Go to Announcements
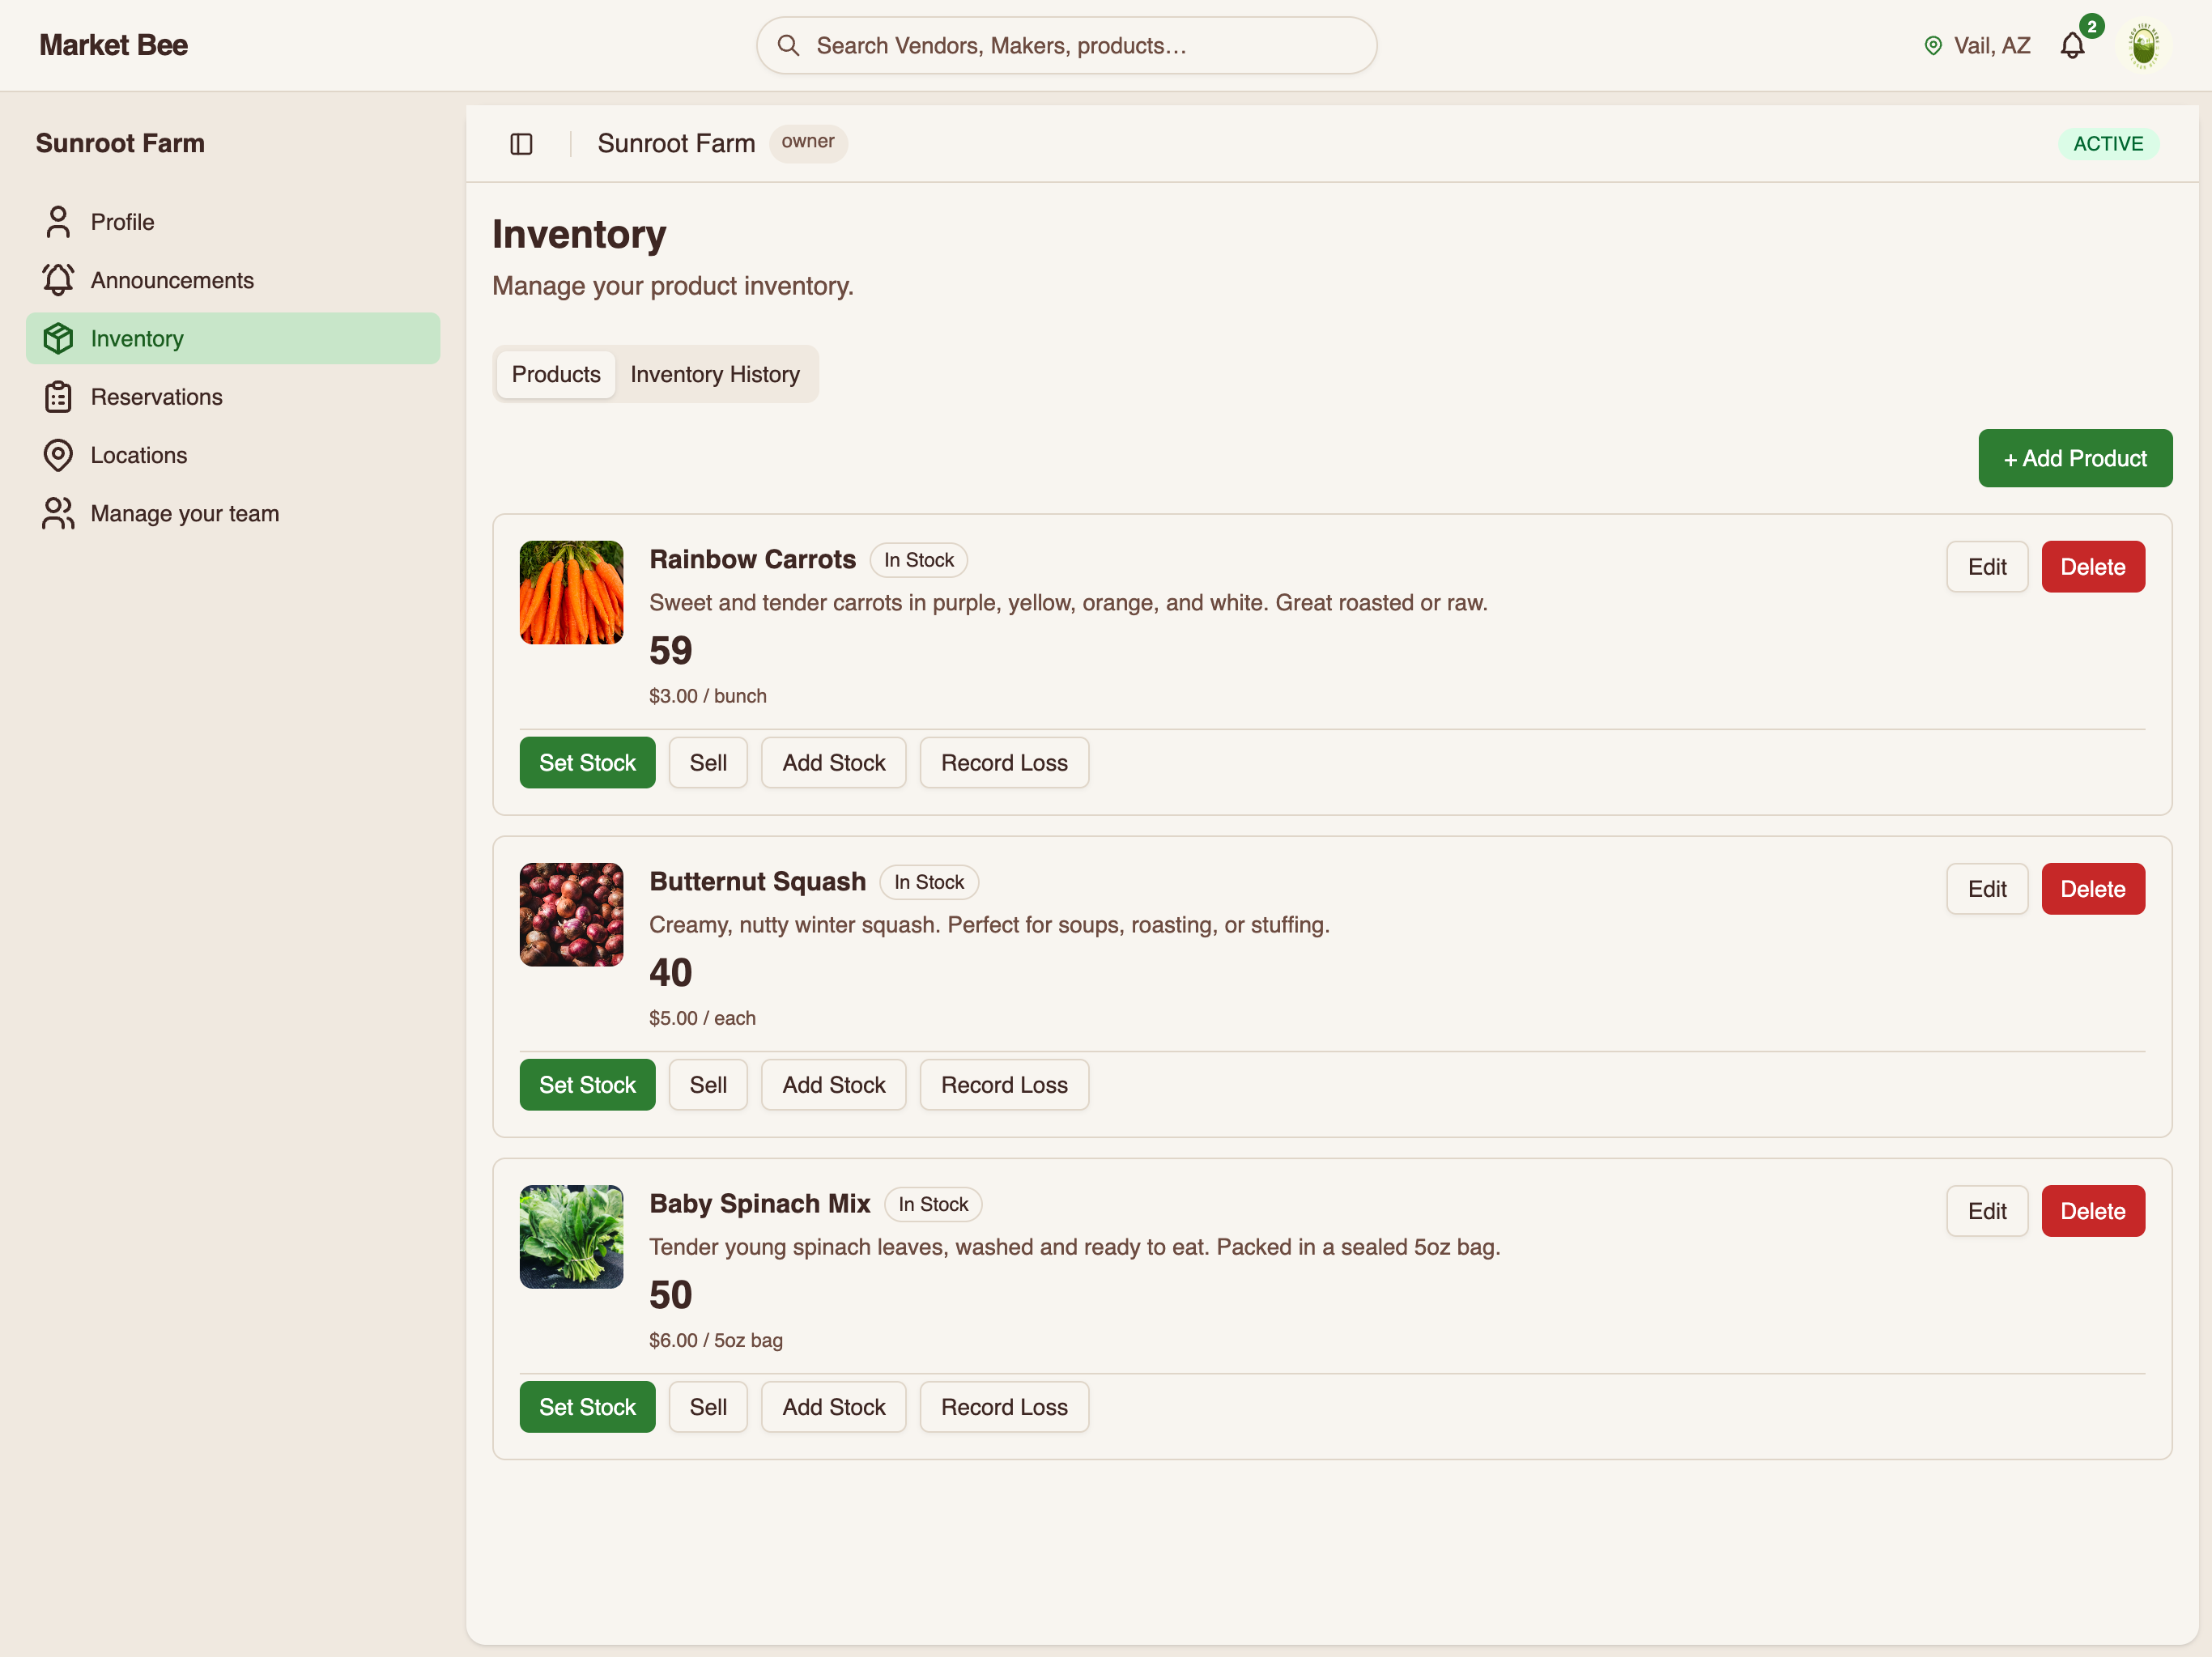This screenshot has width=2212, height=1657. pyautogui.click(x=233, y=280)
